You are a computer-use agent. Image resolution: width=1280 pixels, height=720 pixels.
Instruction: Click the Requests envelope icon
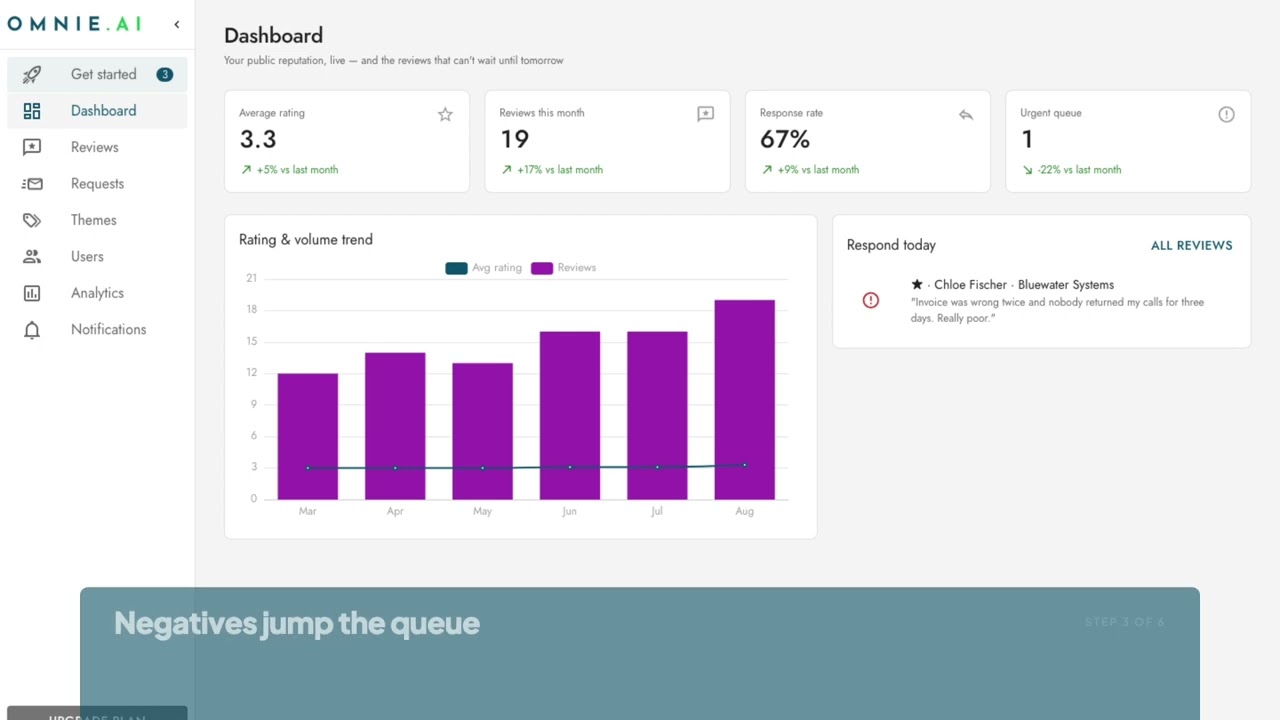[32, 184]
